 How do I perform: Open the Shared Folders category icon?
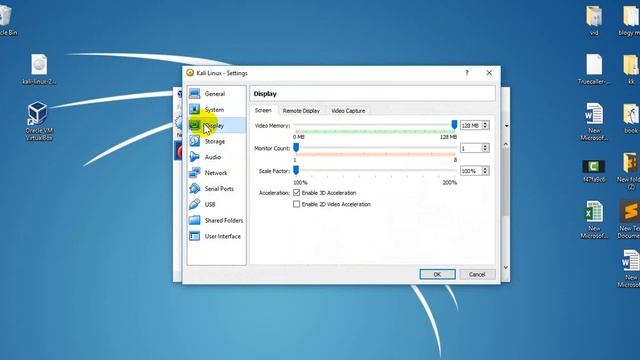(194, 220)
